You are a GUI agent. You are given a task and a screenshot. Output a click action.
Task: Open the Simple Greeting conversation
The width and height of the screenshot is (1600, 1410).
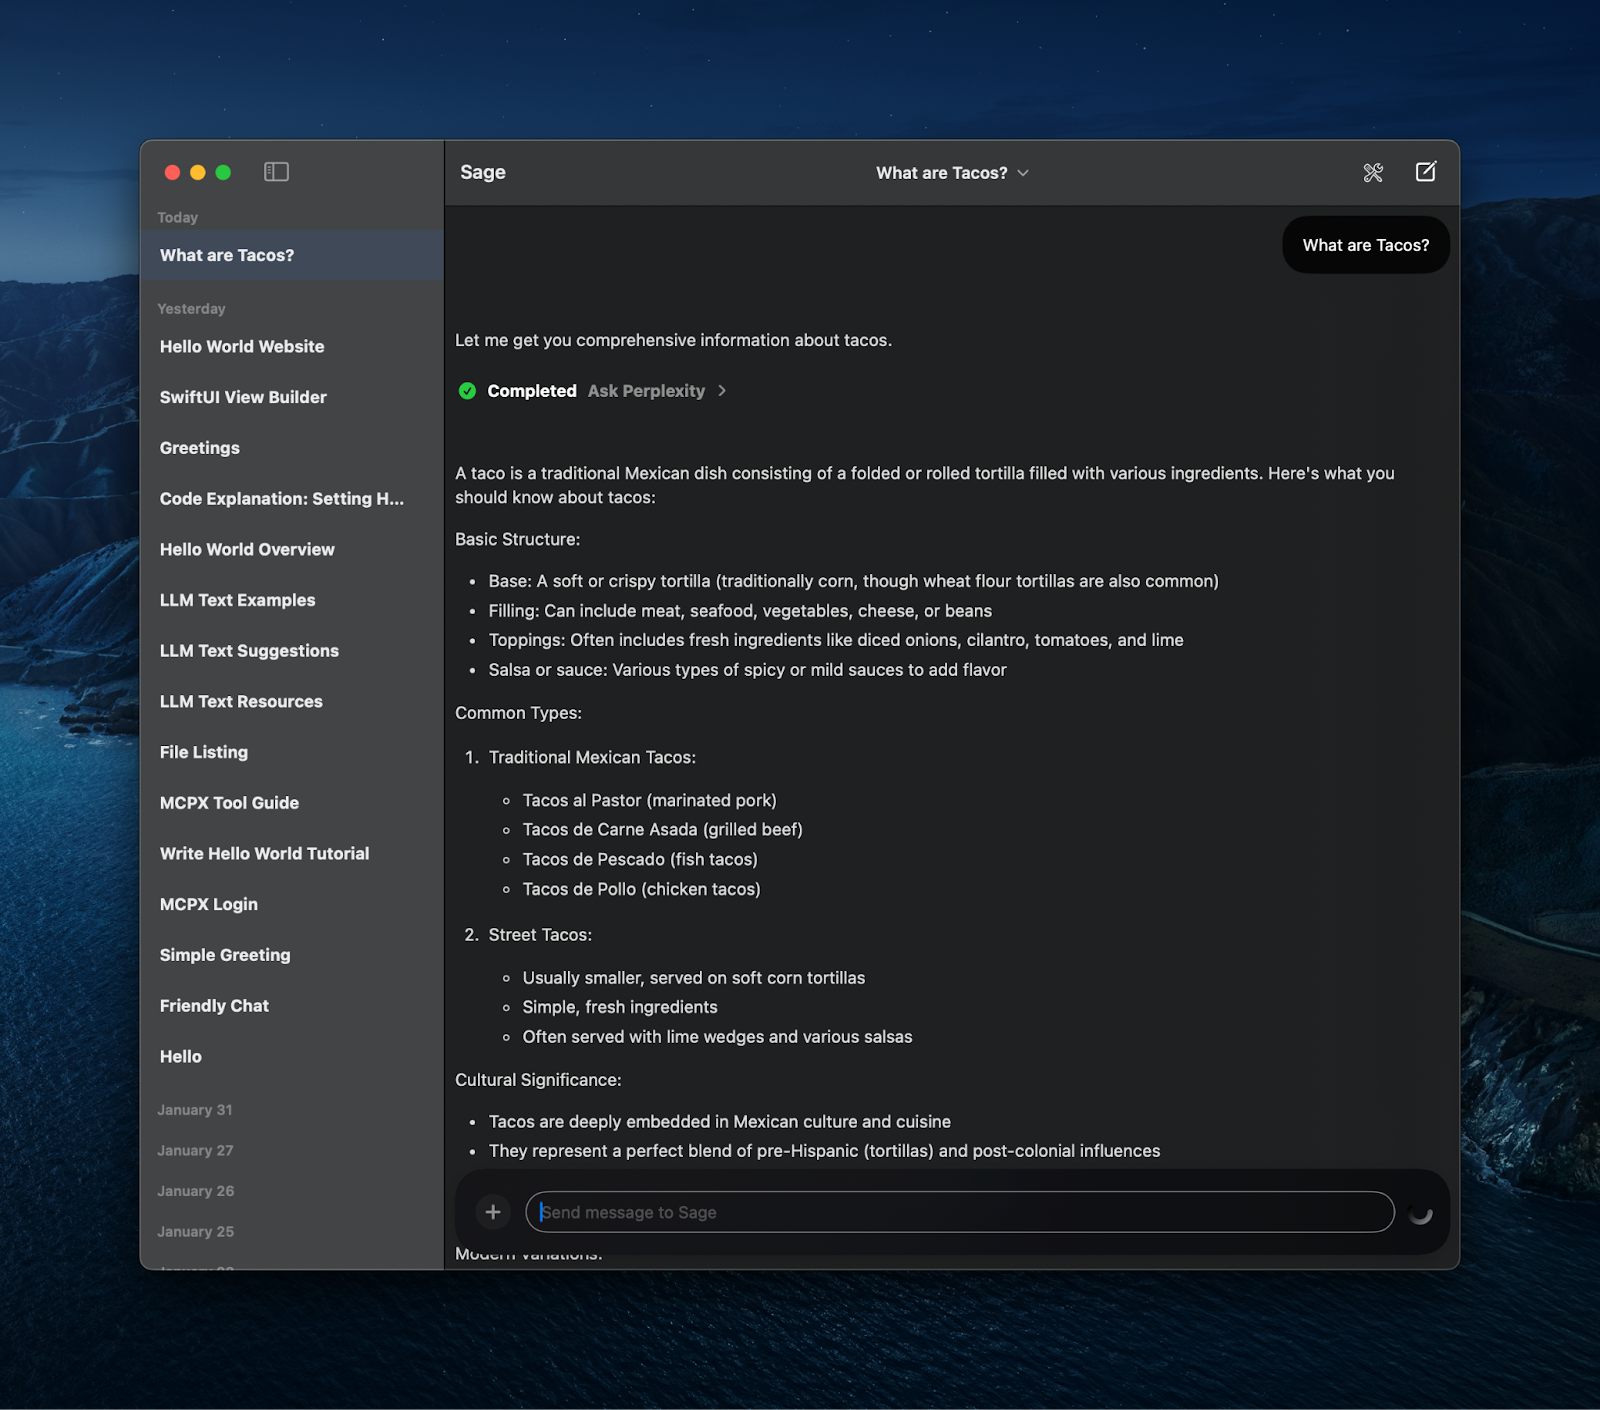[x=292, y=955]
